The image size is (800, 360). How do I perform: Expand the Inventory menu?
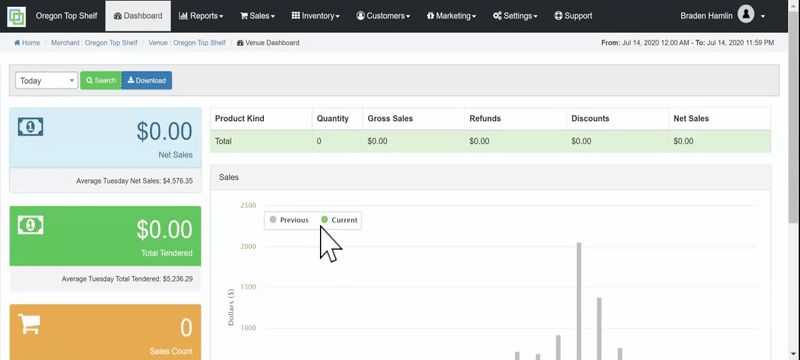(315, 16)
